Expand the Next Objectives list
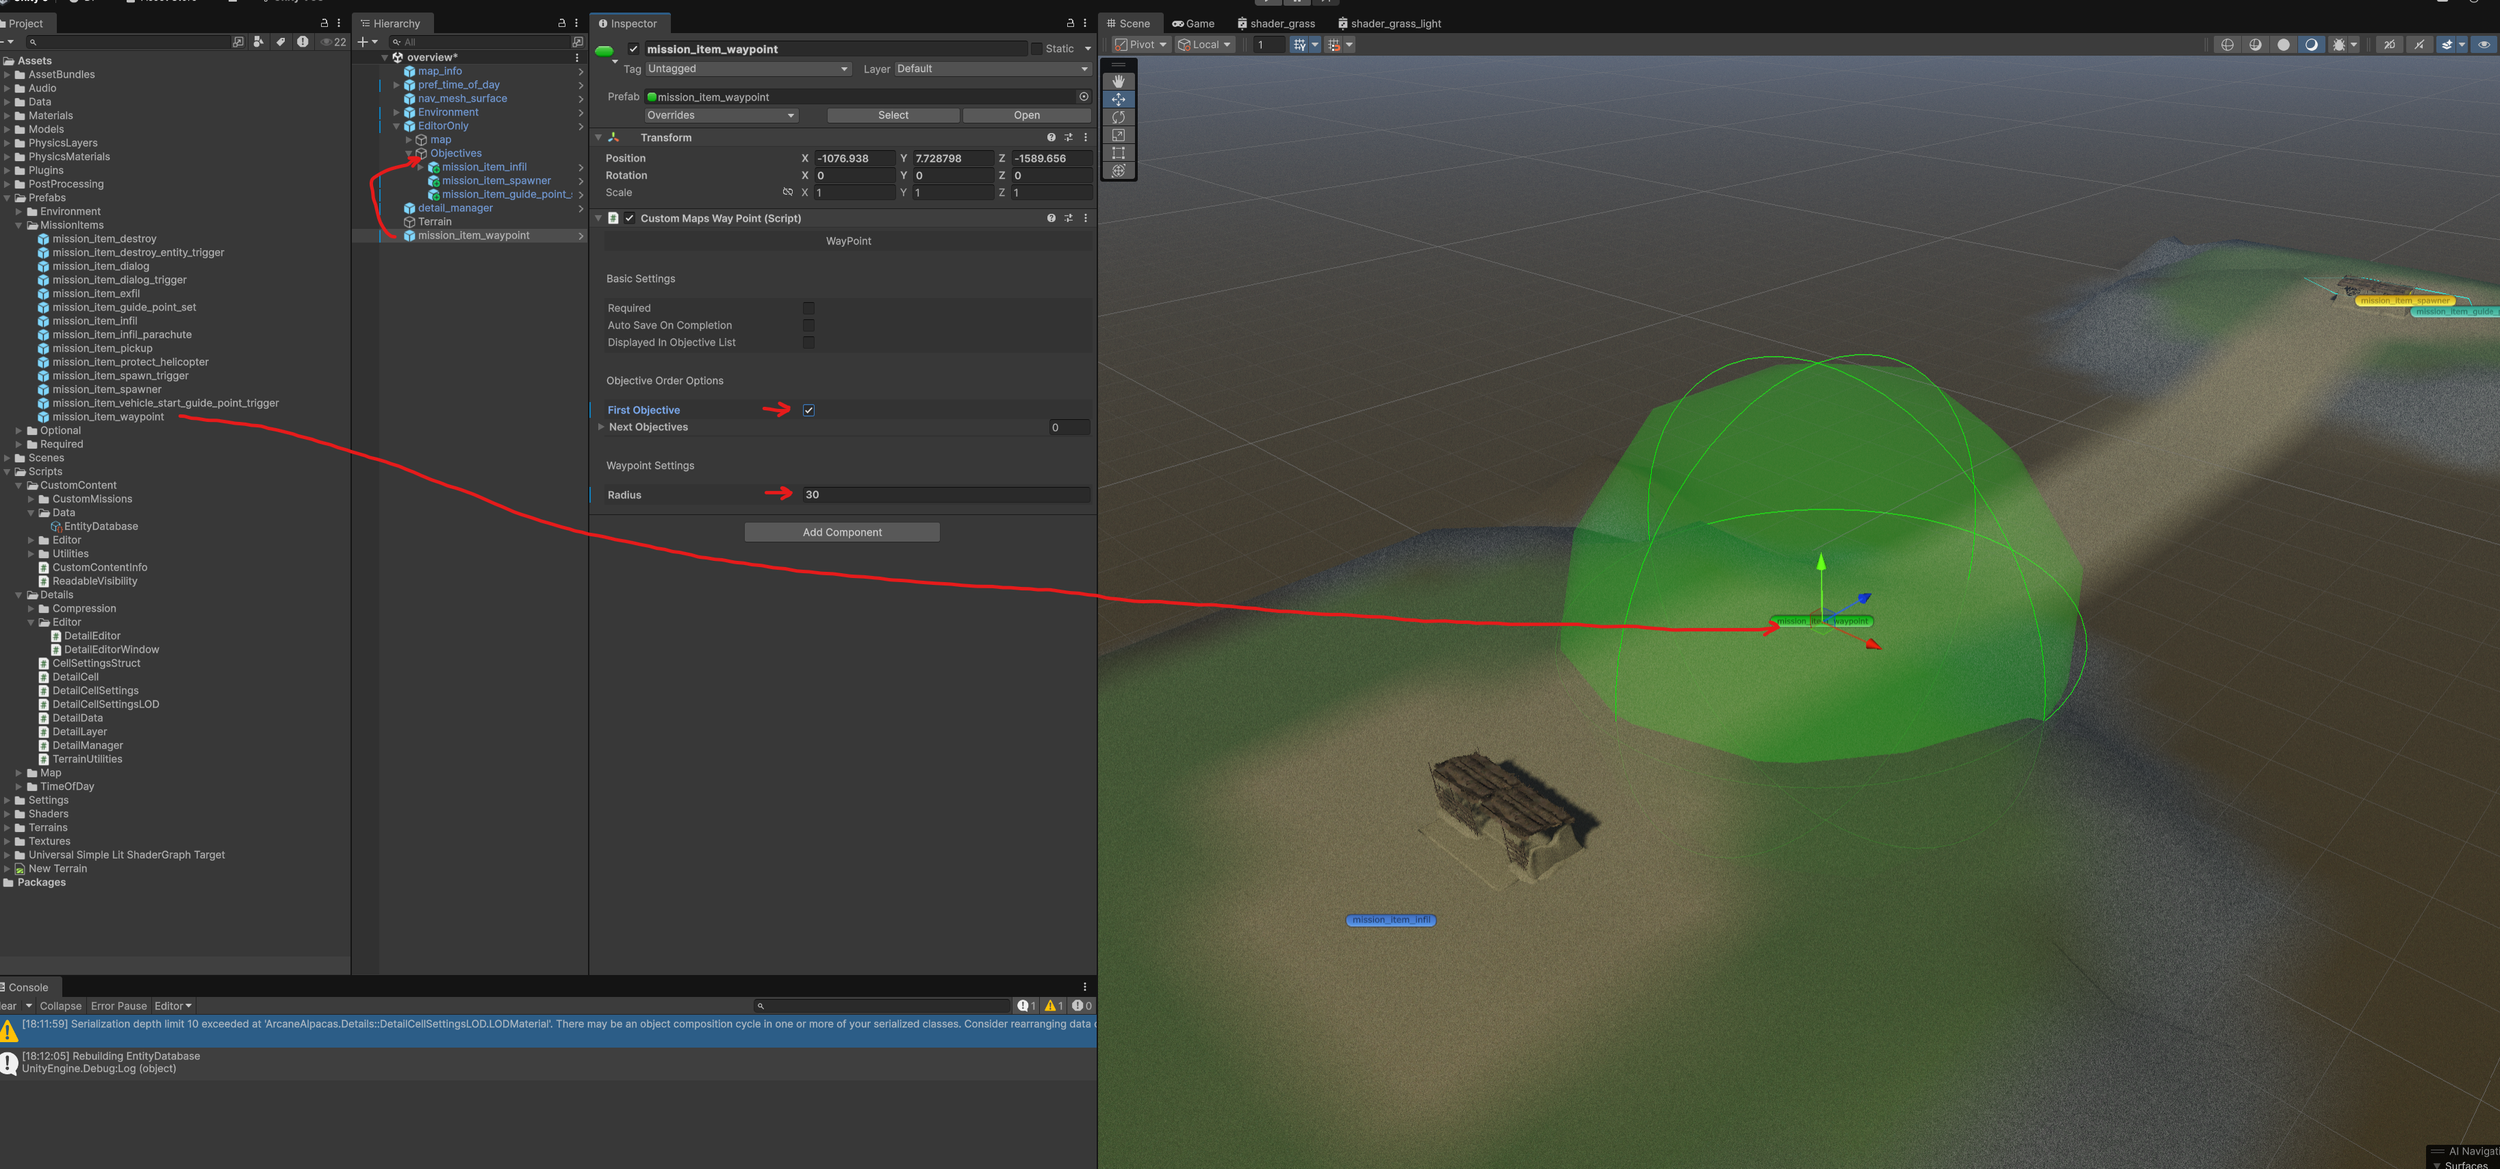2500x1169 pixels. point(601,427)
